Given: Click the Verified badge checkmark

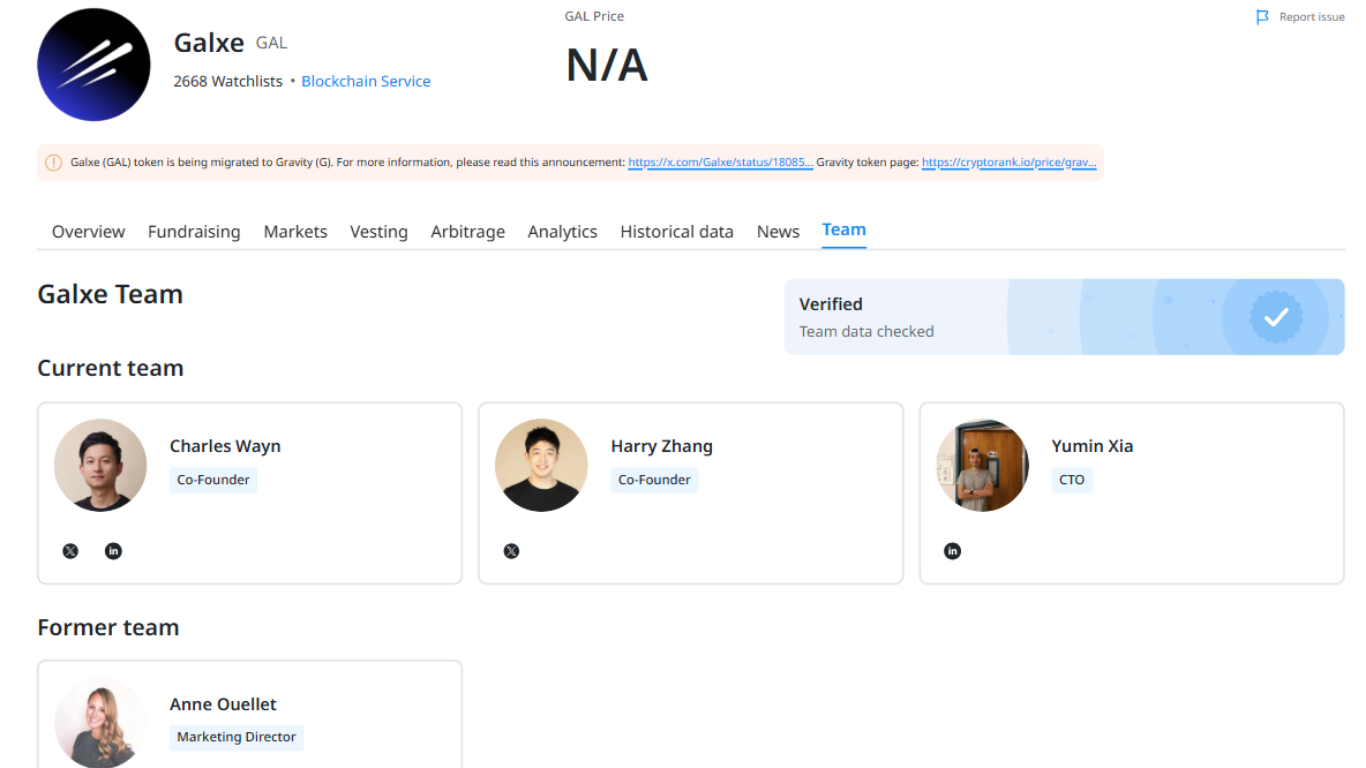Looking at the screenshot, I should coord(1275,317).
